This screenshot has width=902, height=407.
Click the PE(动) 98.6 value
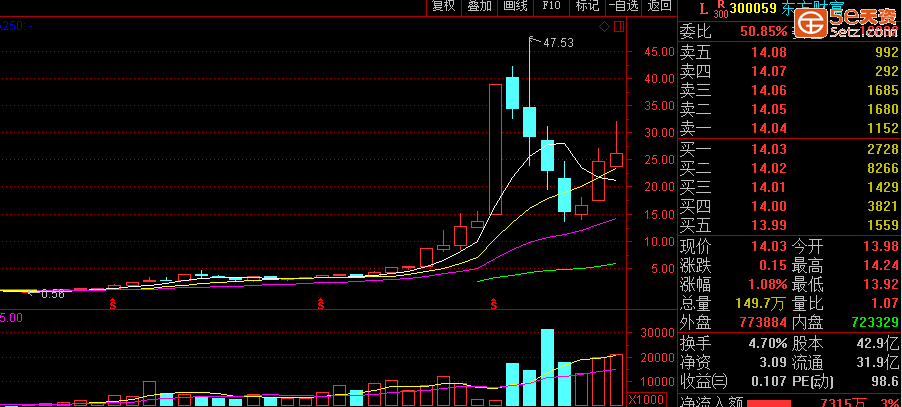[x=886, y=382]
